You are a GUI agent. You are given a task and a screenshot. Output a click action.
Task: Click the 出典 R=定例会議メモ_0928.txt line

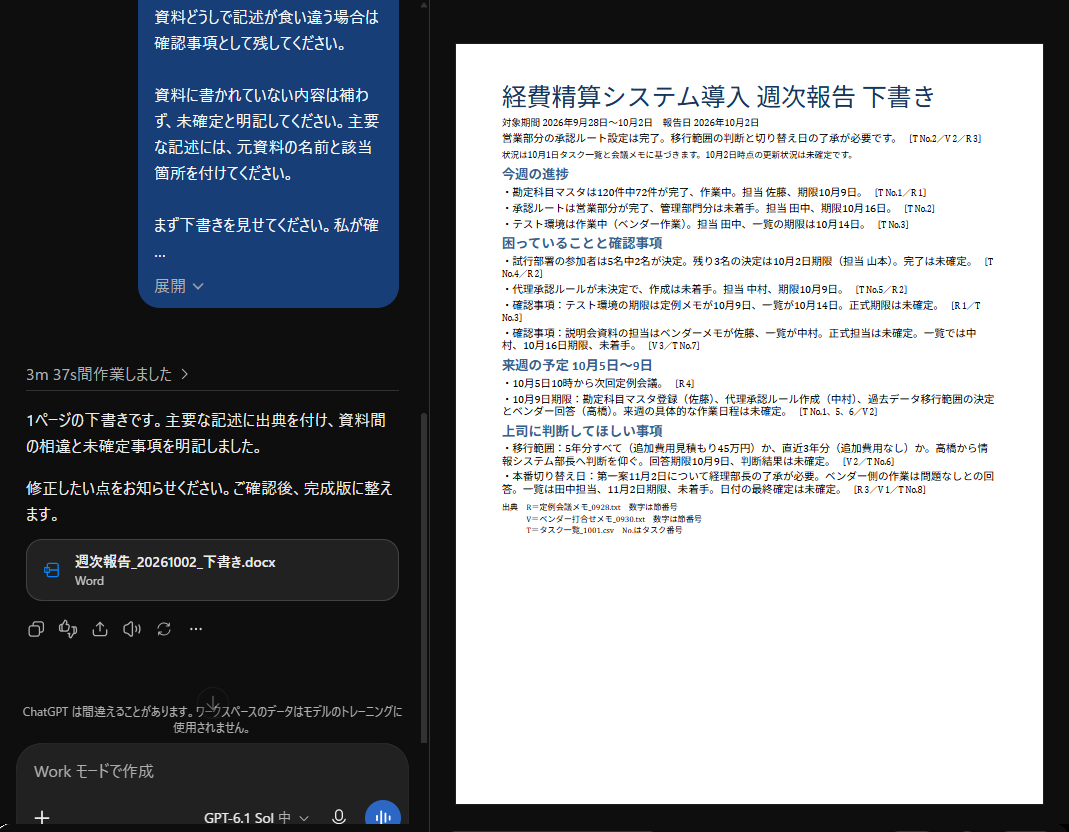tap(590, 507)
